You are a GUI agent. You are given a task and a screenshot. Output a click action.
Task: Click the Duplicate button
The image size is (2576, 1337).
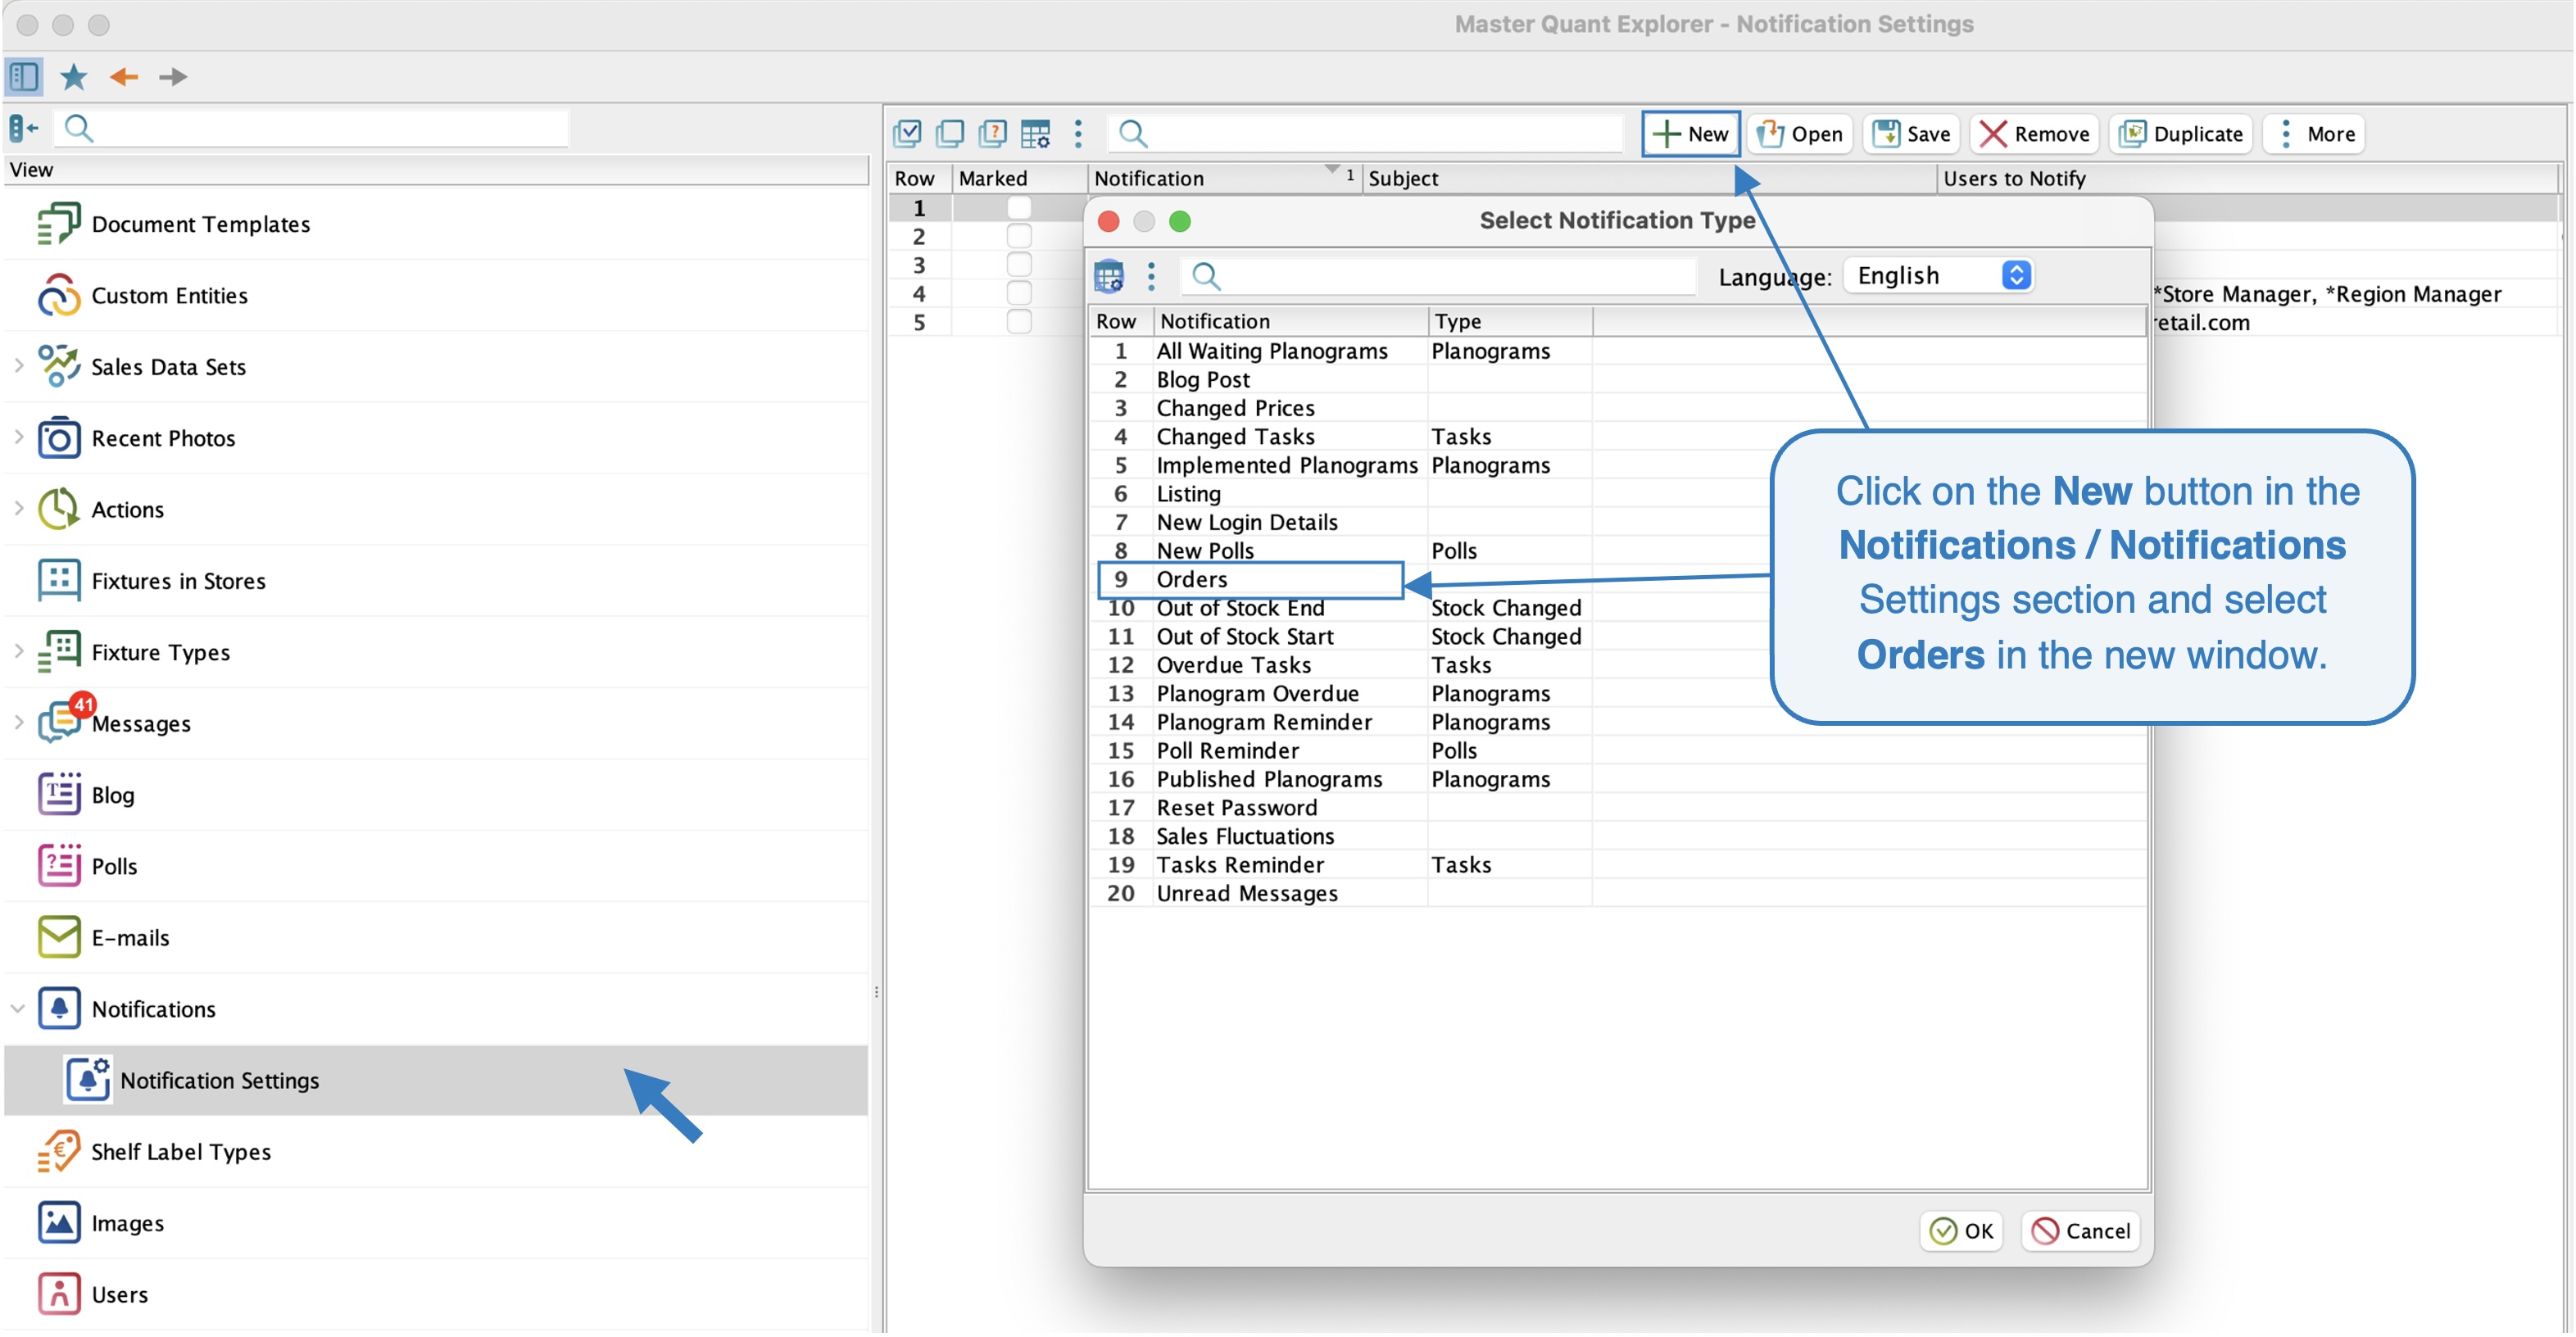coord(2181,134)
